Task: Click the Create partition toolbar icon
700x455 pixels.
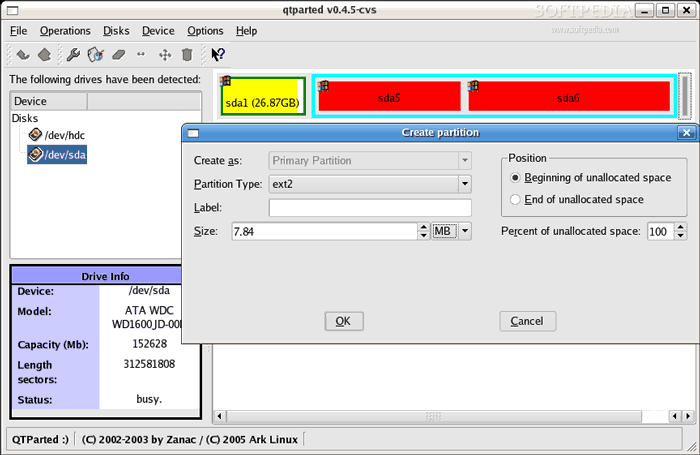Action: pyautogui.click(x=96, y=55)
